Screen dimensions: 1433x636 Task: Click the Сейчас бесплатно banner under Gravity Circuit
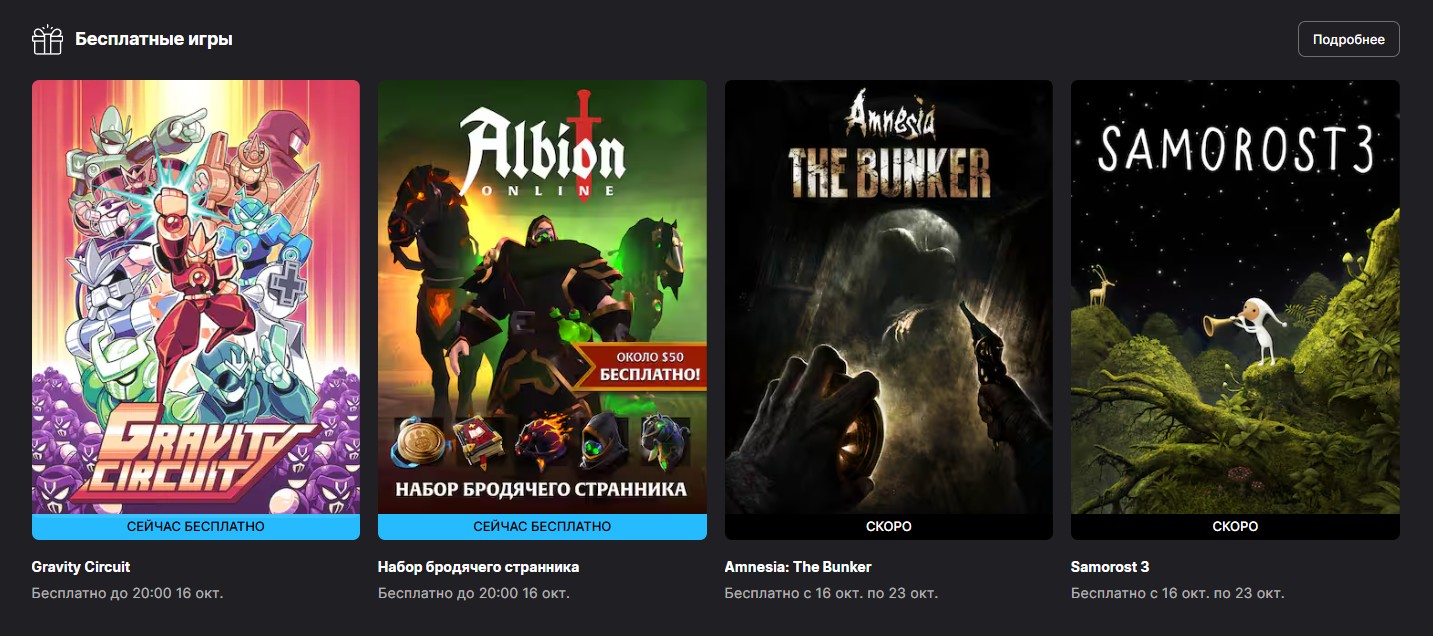pyautogui.click(x=196, y=527)
